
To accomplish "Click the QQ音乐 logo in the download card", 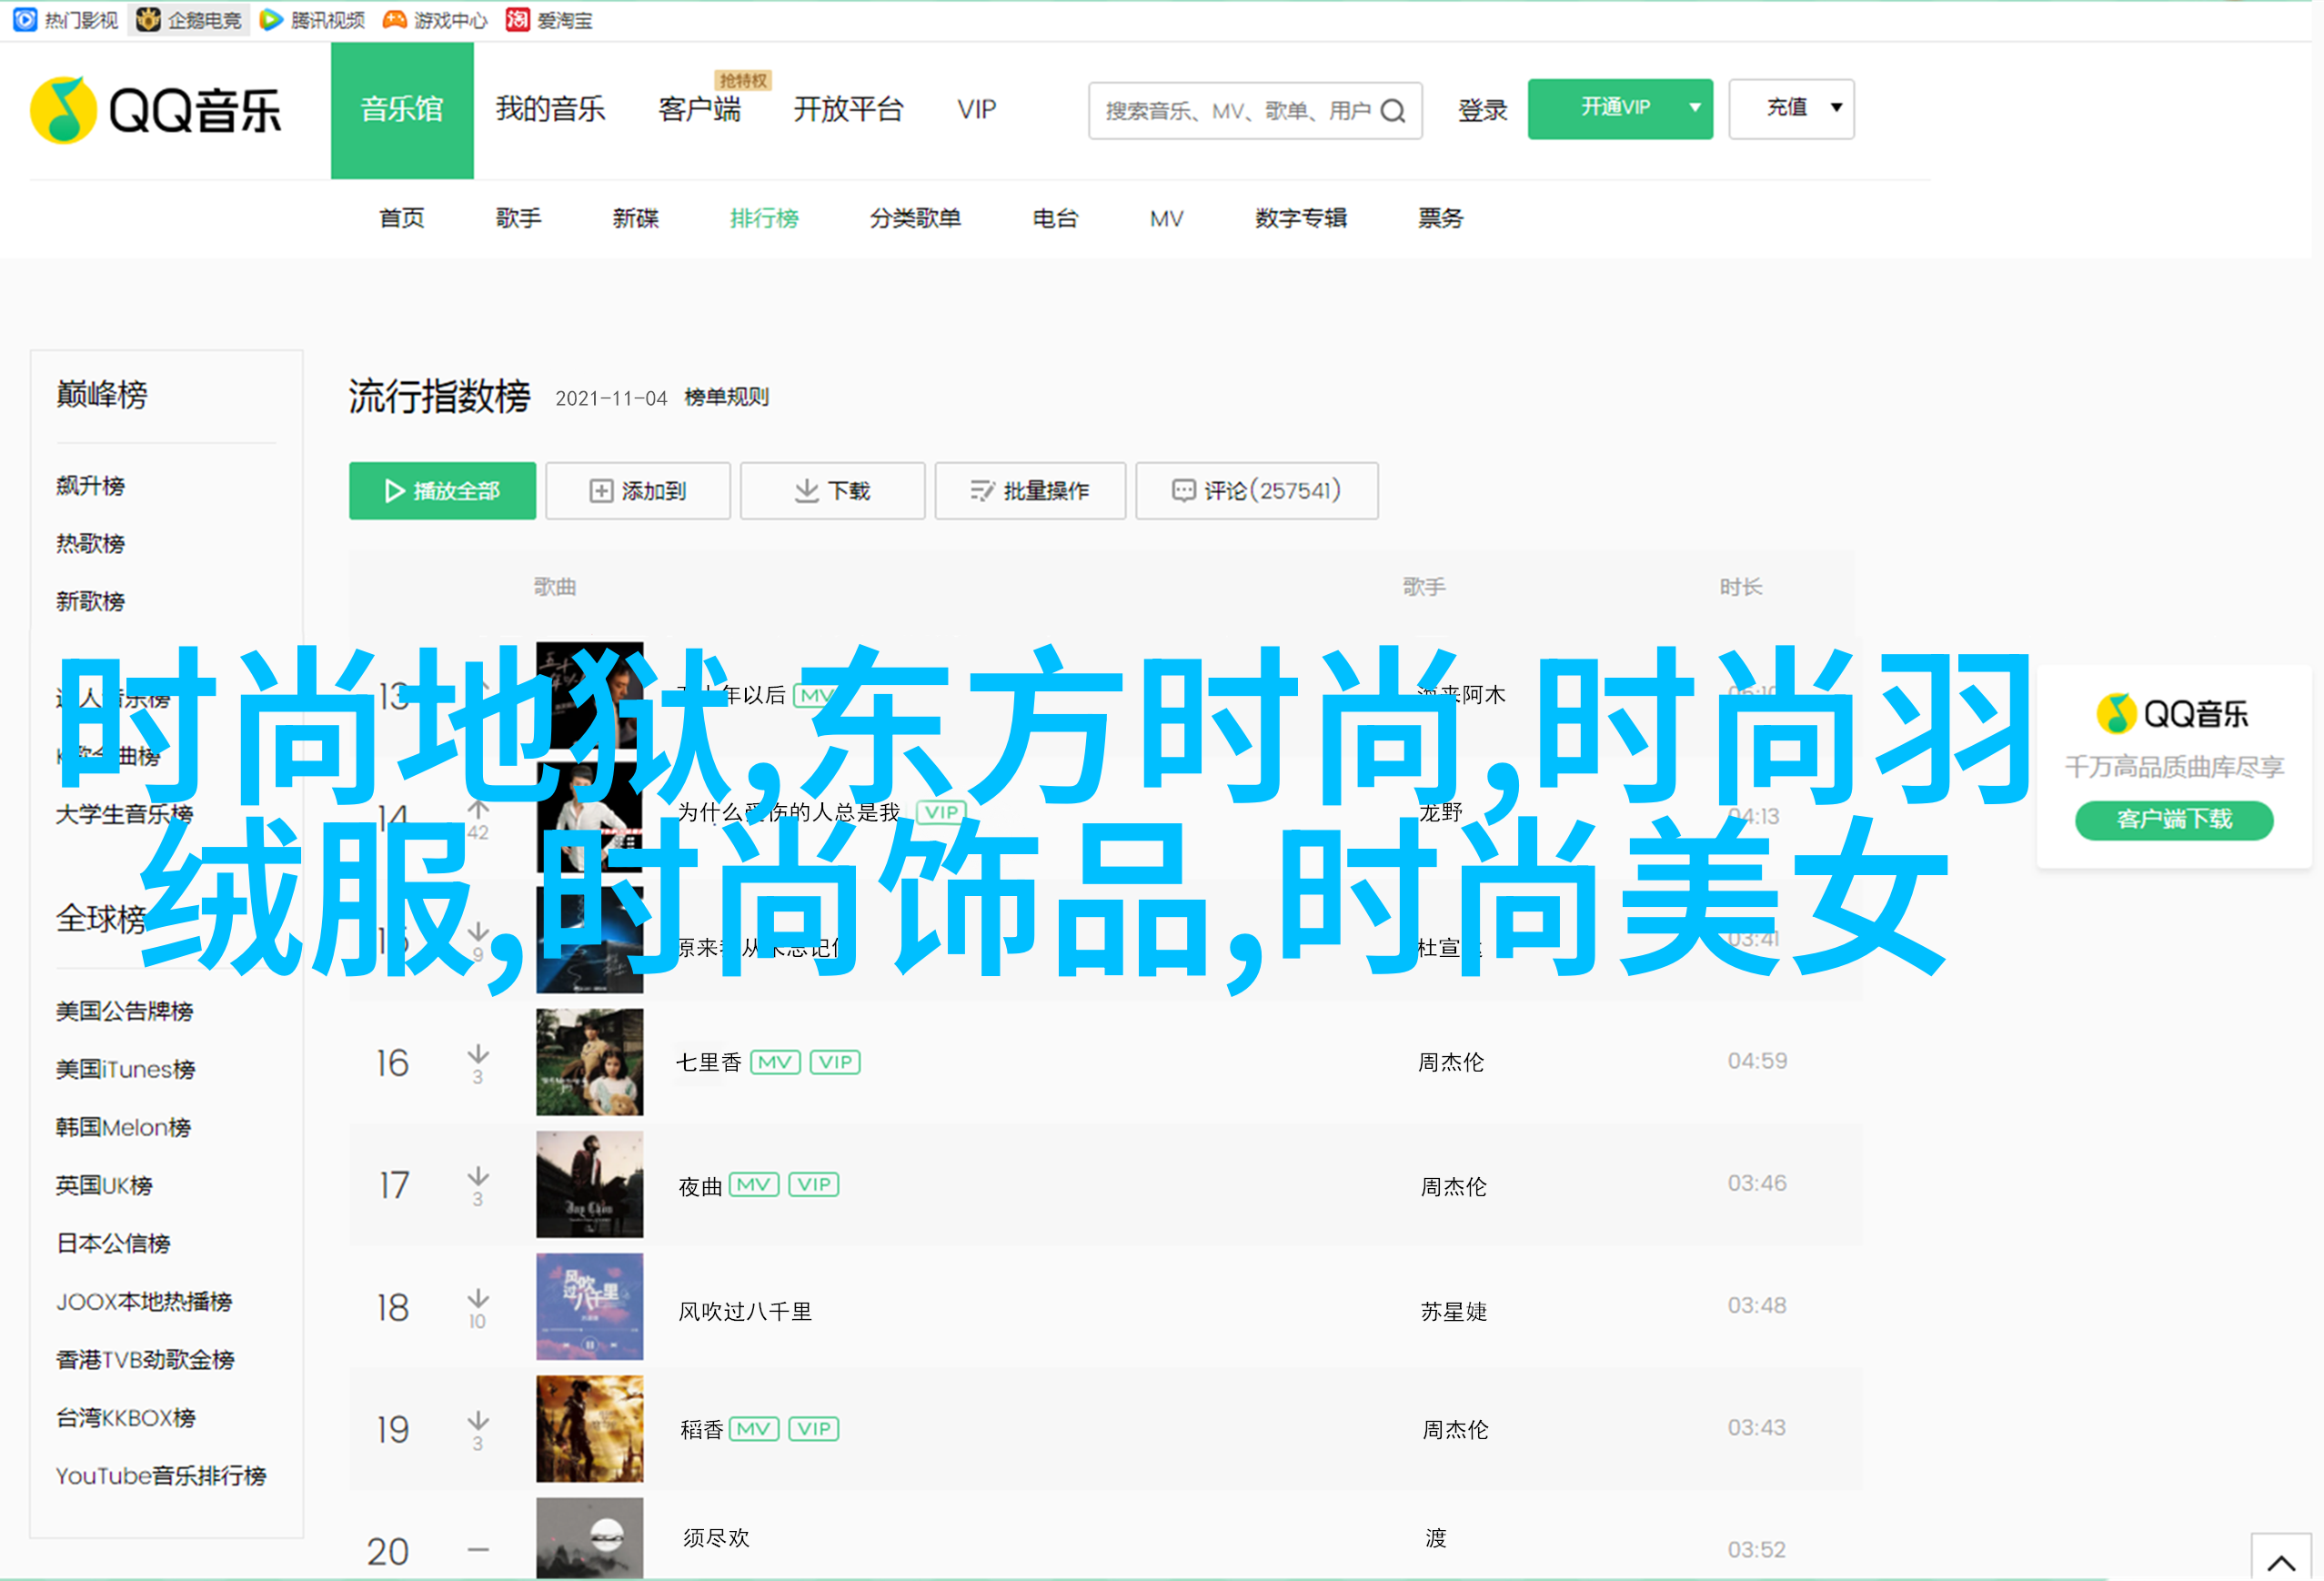I will point(2173,713).
